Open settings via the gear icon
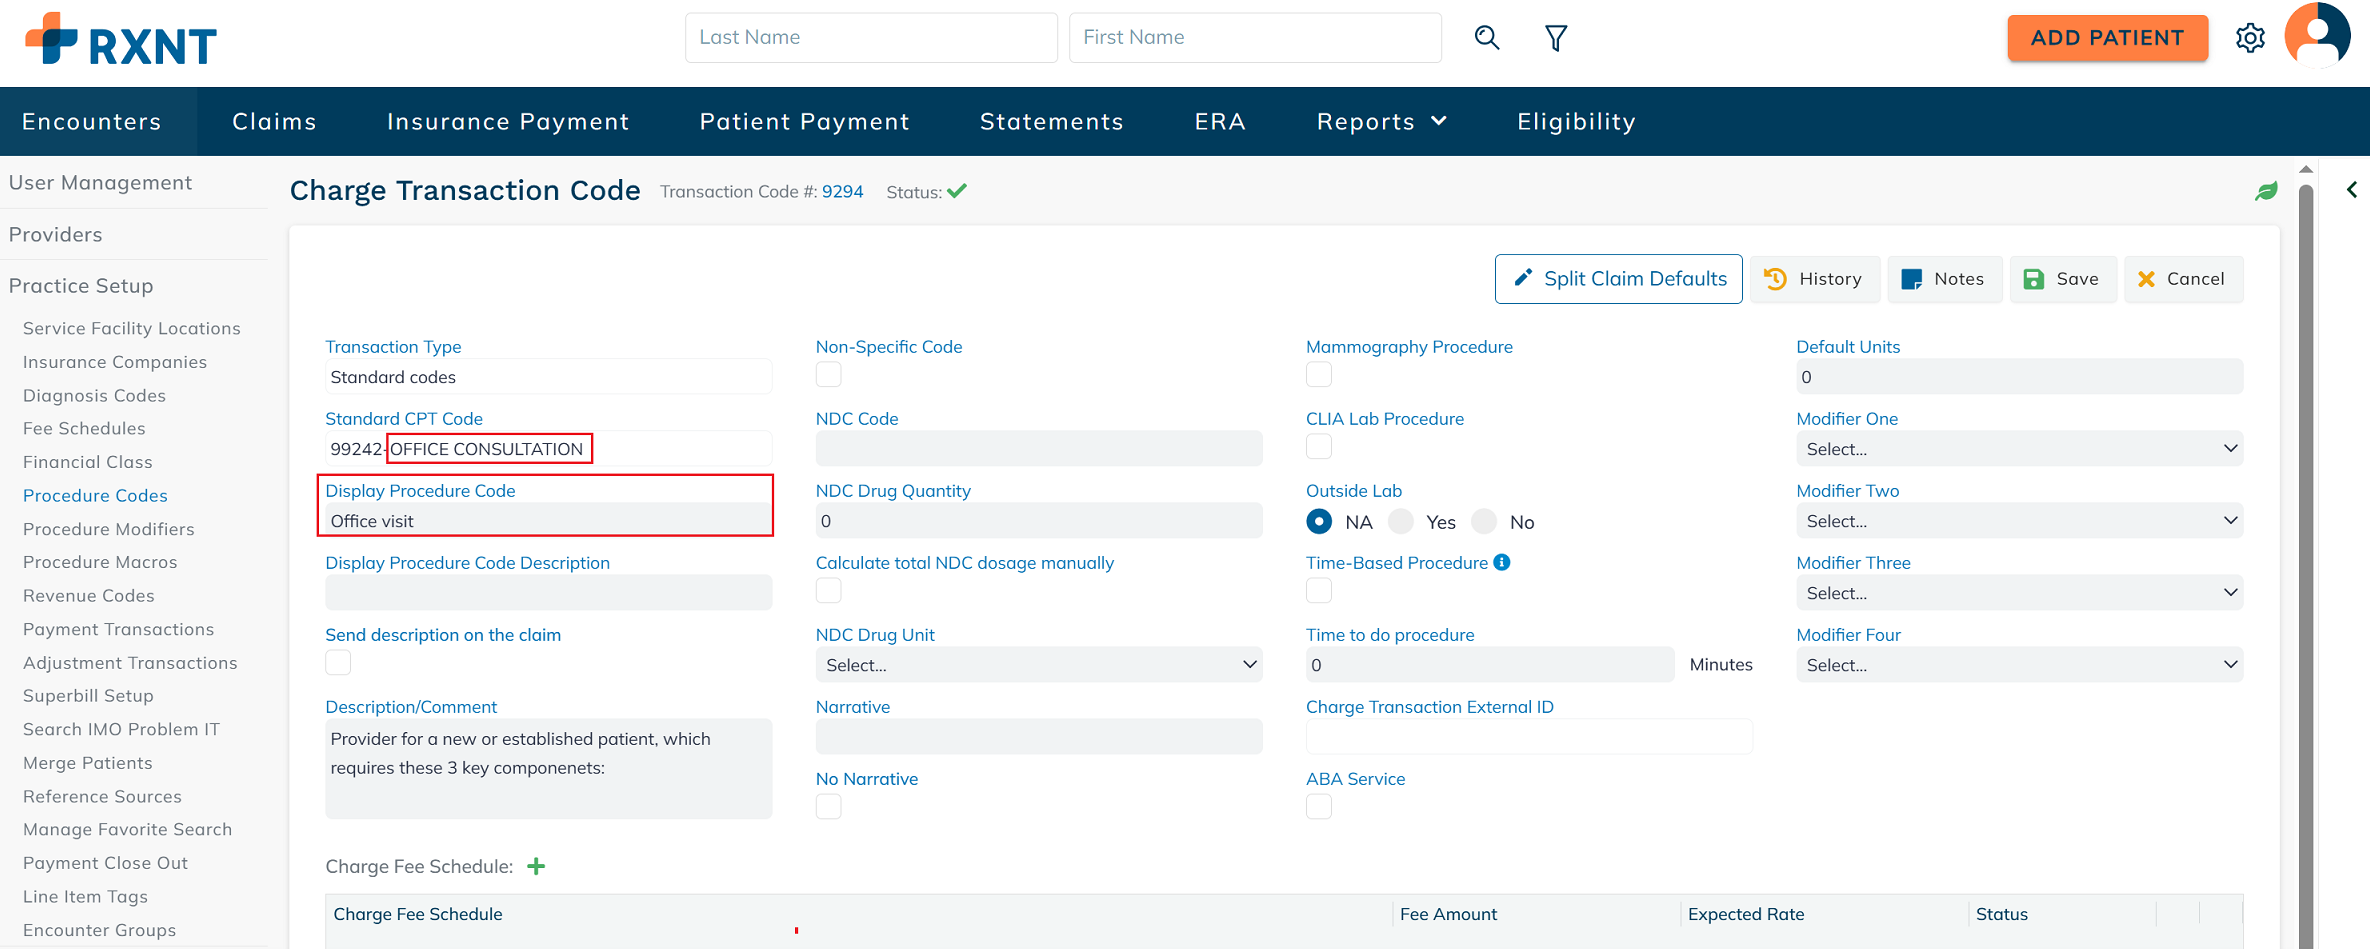Screen dimensions: 2370x950 pyautogui.click(x=2250, y=38)
